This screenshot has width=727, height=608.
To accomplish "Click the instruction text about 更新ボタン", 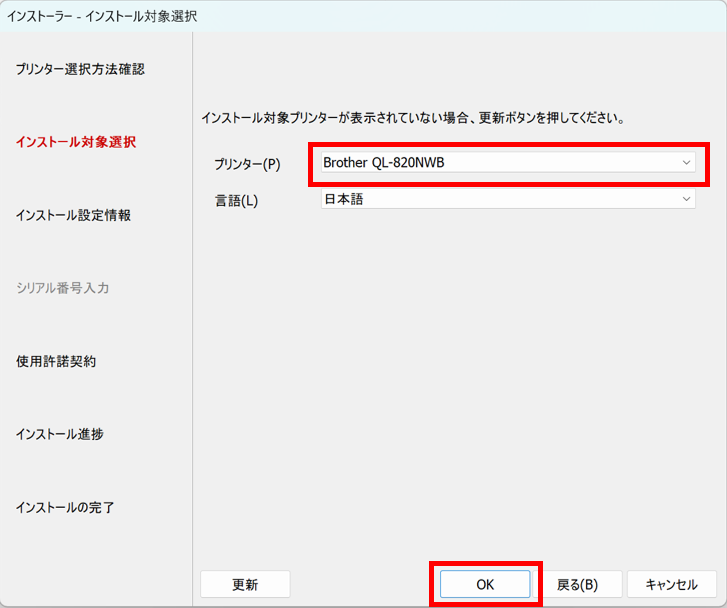I will pos(413,118).
